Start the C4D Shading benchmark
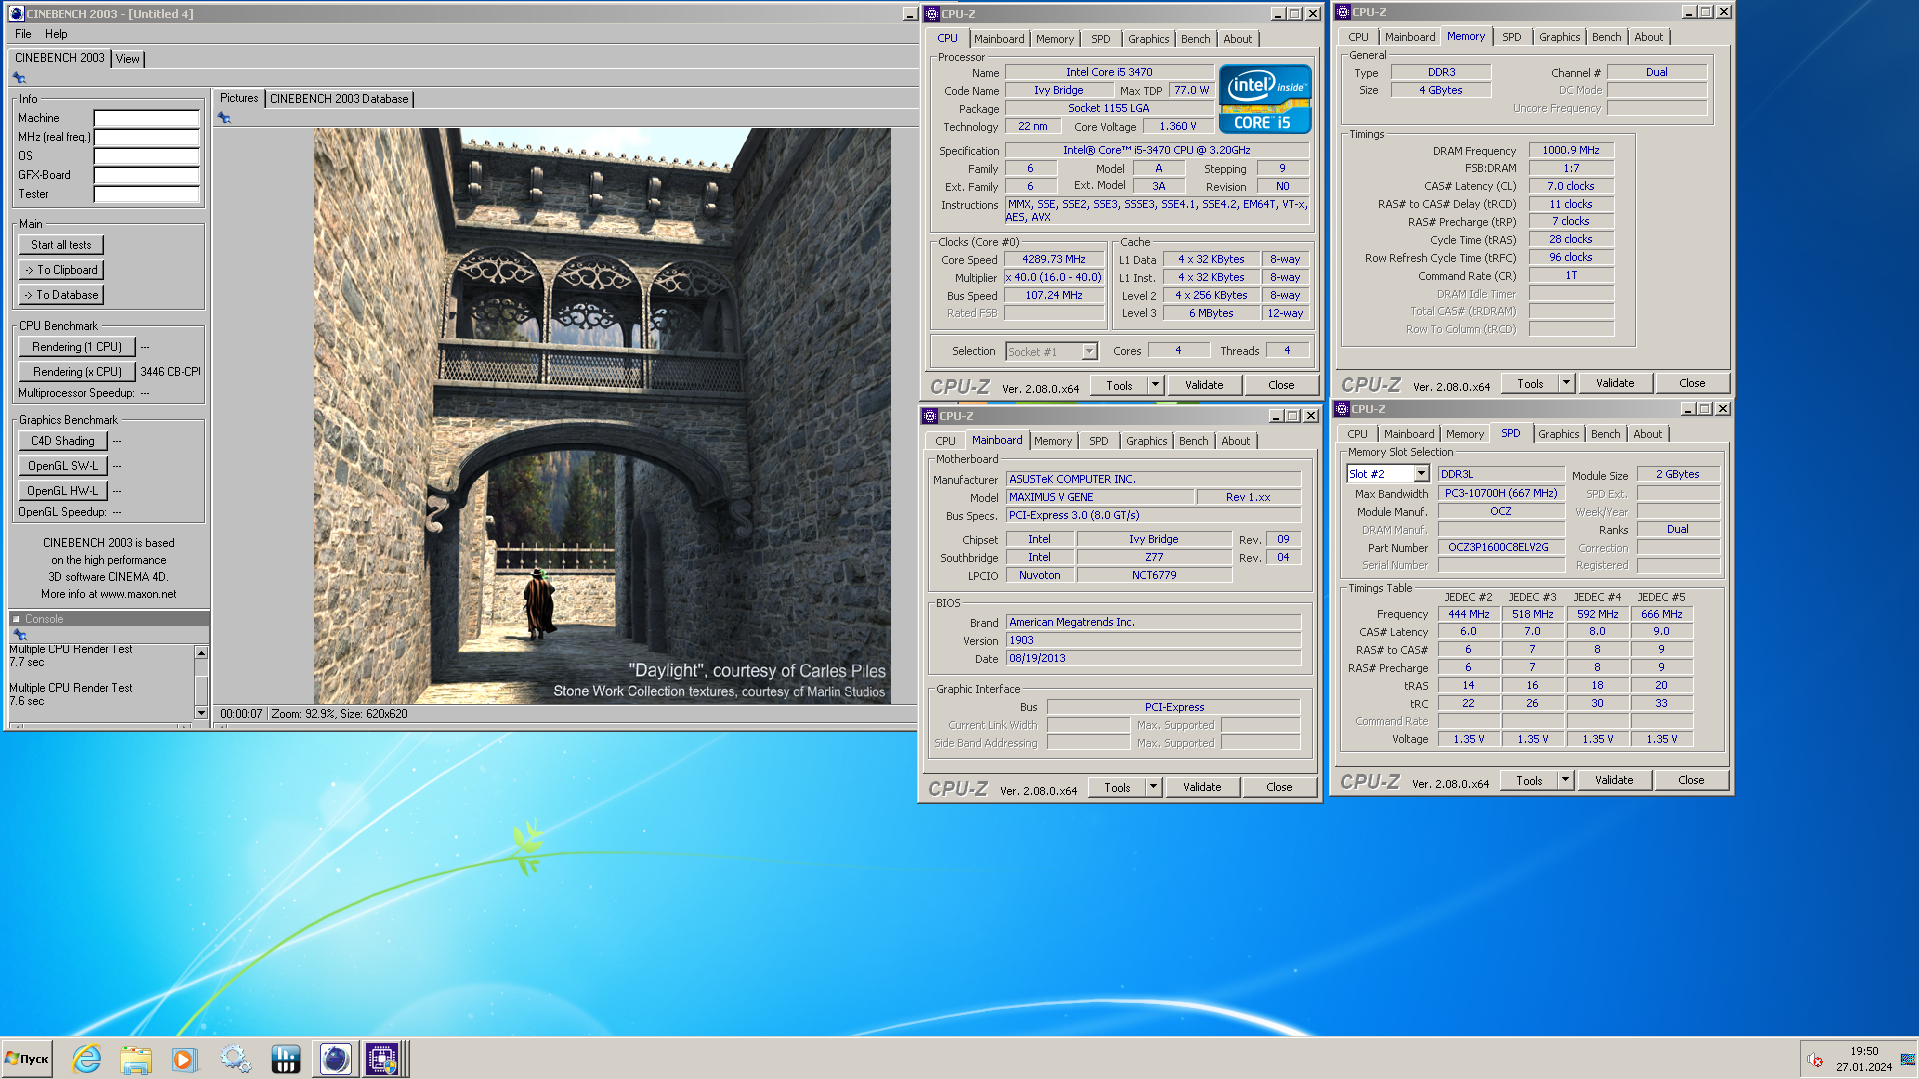The image size is (1919, 1079). point(63,441)
